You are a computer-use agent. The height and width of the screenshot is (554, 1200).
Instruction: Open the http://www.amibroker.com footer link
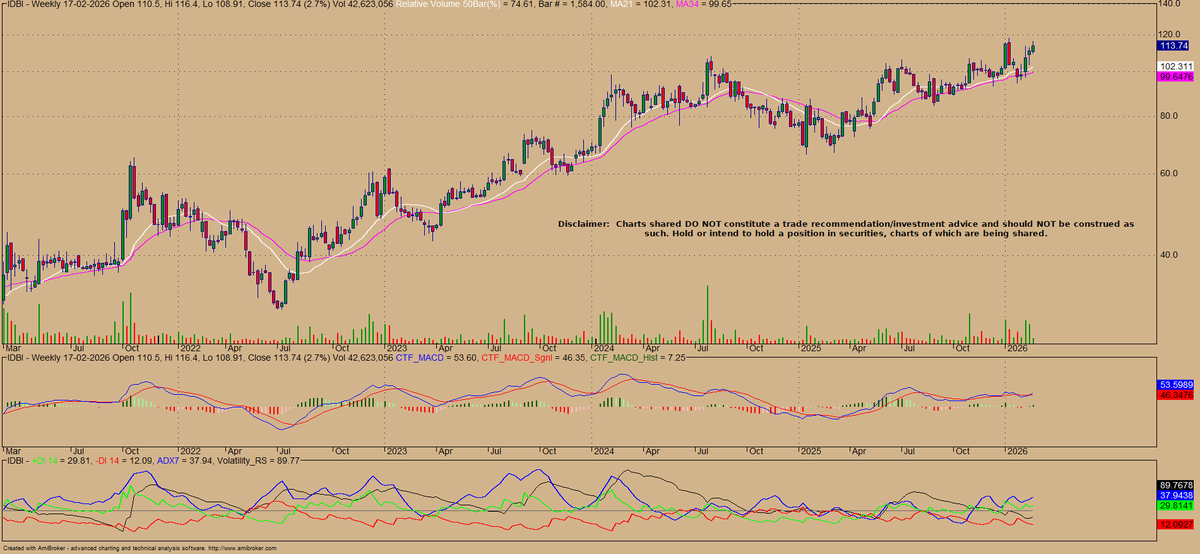pos(244,549)
